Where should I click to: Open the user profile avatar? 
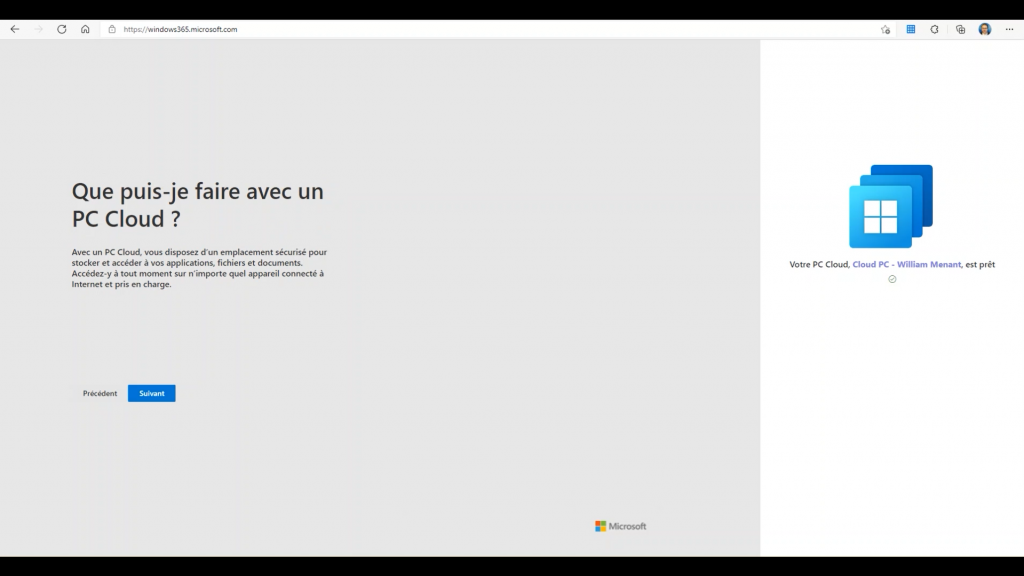pyautogui.click(x=985, y=29)
